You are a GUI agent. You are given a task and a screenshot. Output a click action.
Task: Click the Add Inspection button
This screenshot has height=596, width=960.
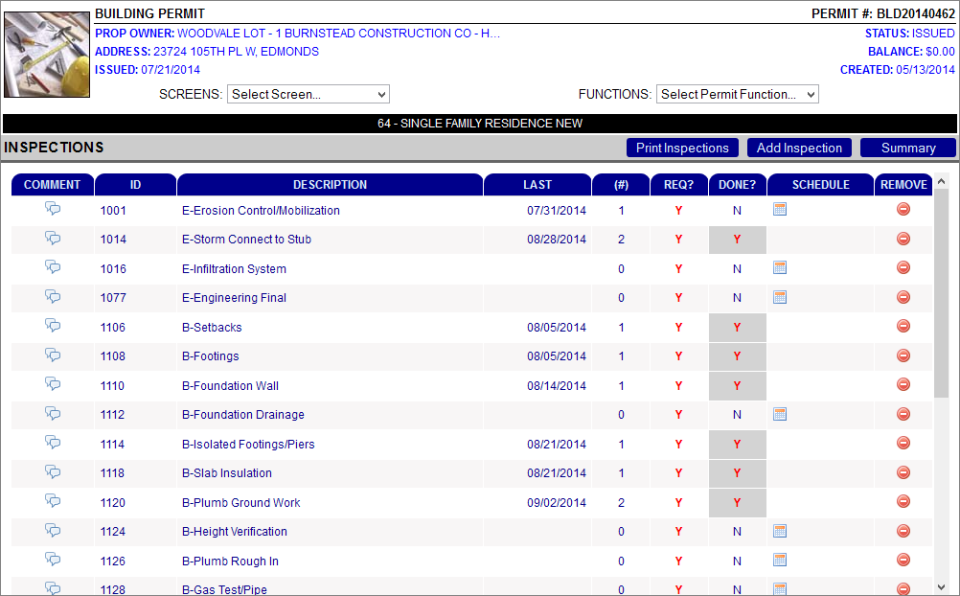click(x=799, y=148)
